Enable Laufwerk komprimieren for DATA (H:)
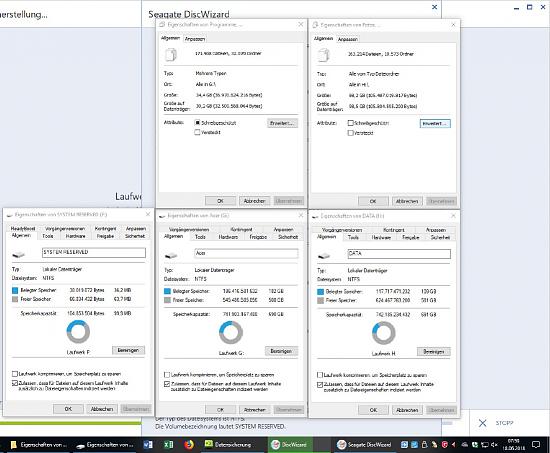550x453 pixels. coord(320,375)
